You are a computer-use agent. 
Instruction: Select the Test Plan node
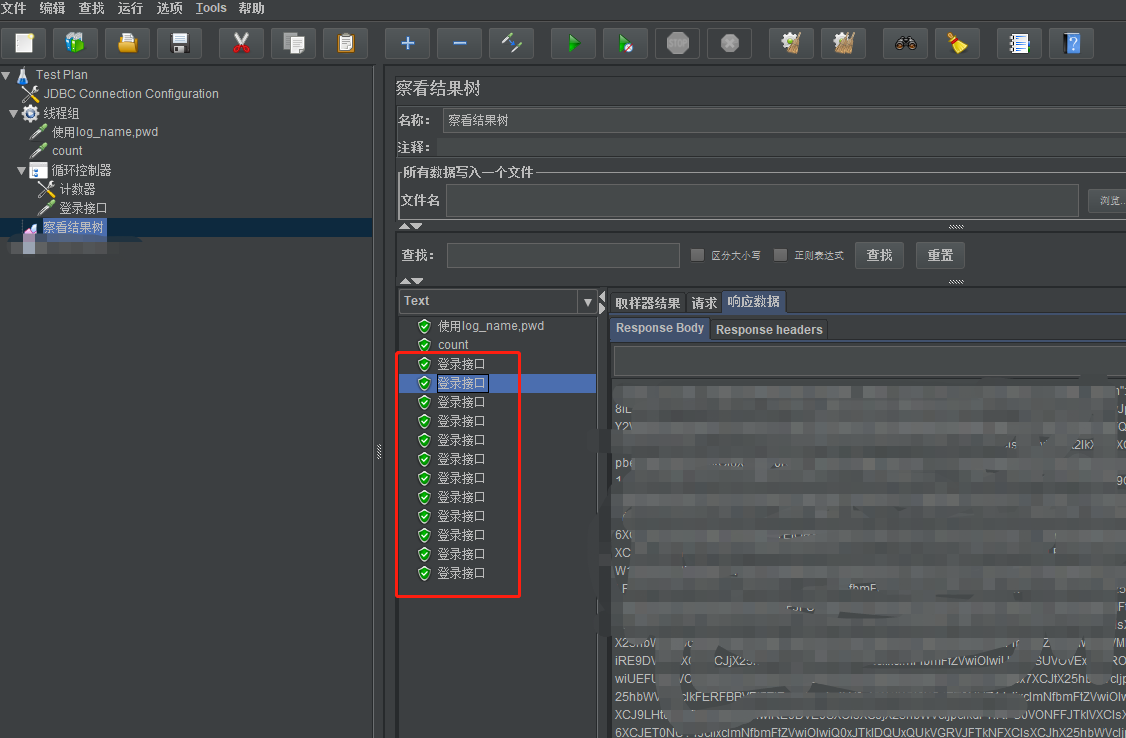tap(61, 75)
